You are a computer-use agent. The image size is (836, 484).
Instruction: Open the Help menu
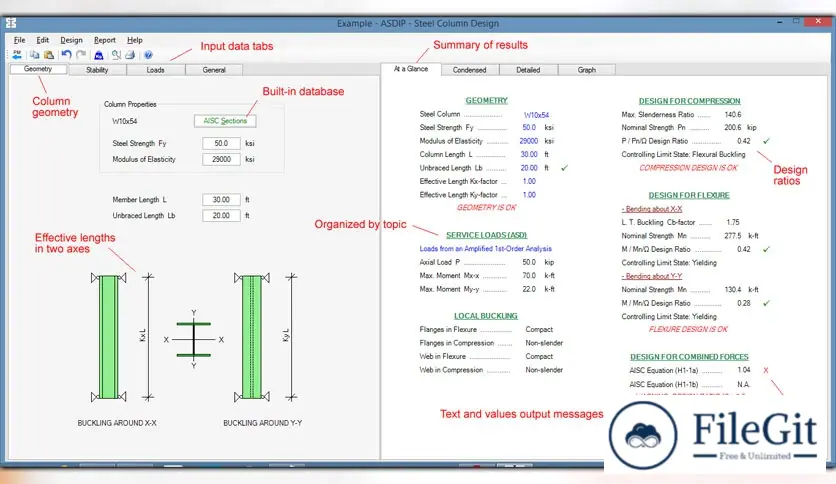pyautogui.click(x=134, y=40)
